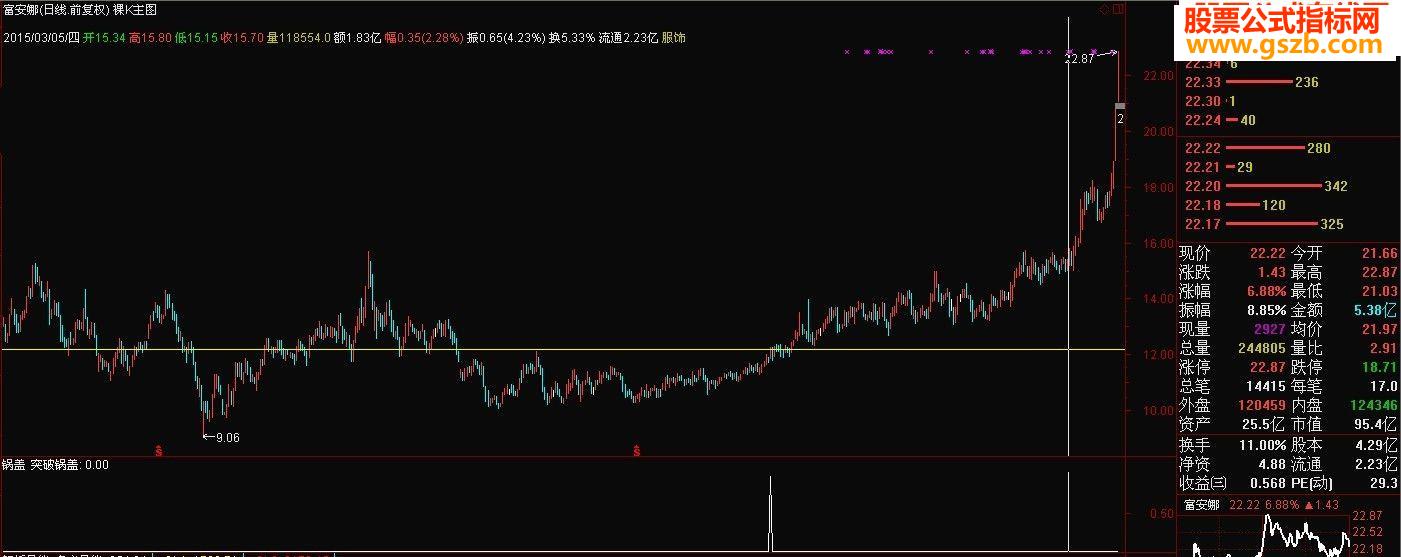Click the volume 342 in the order book
The height and width of the screenshot is (557, 1401).
1335,186
